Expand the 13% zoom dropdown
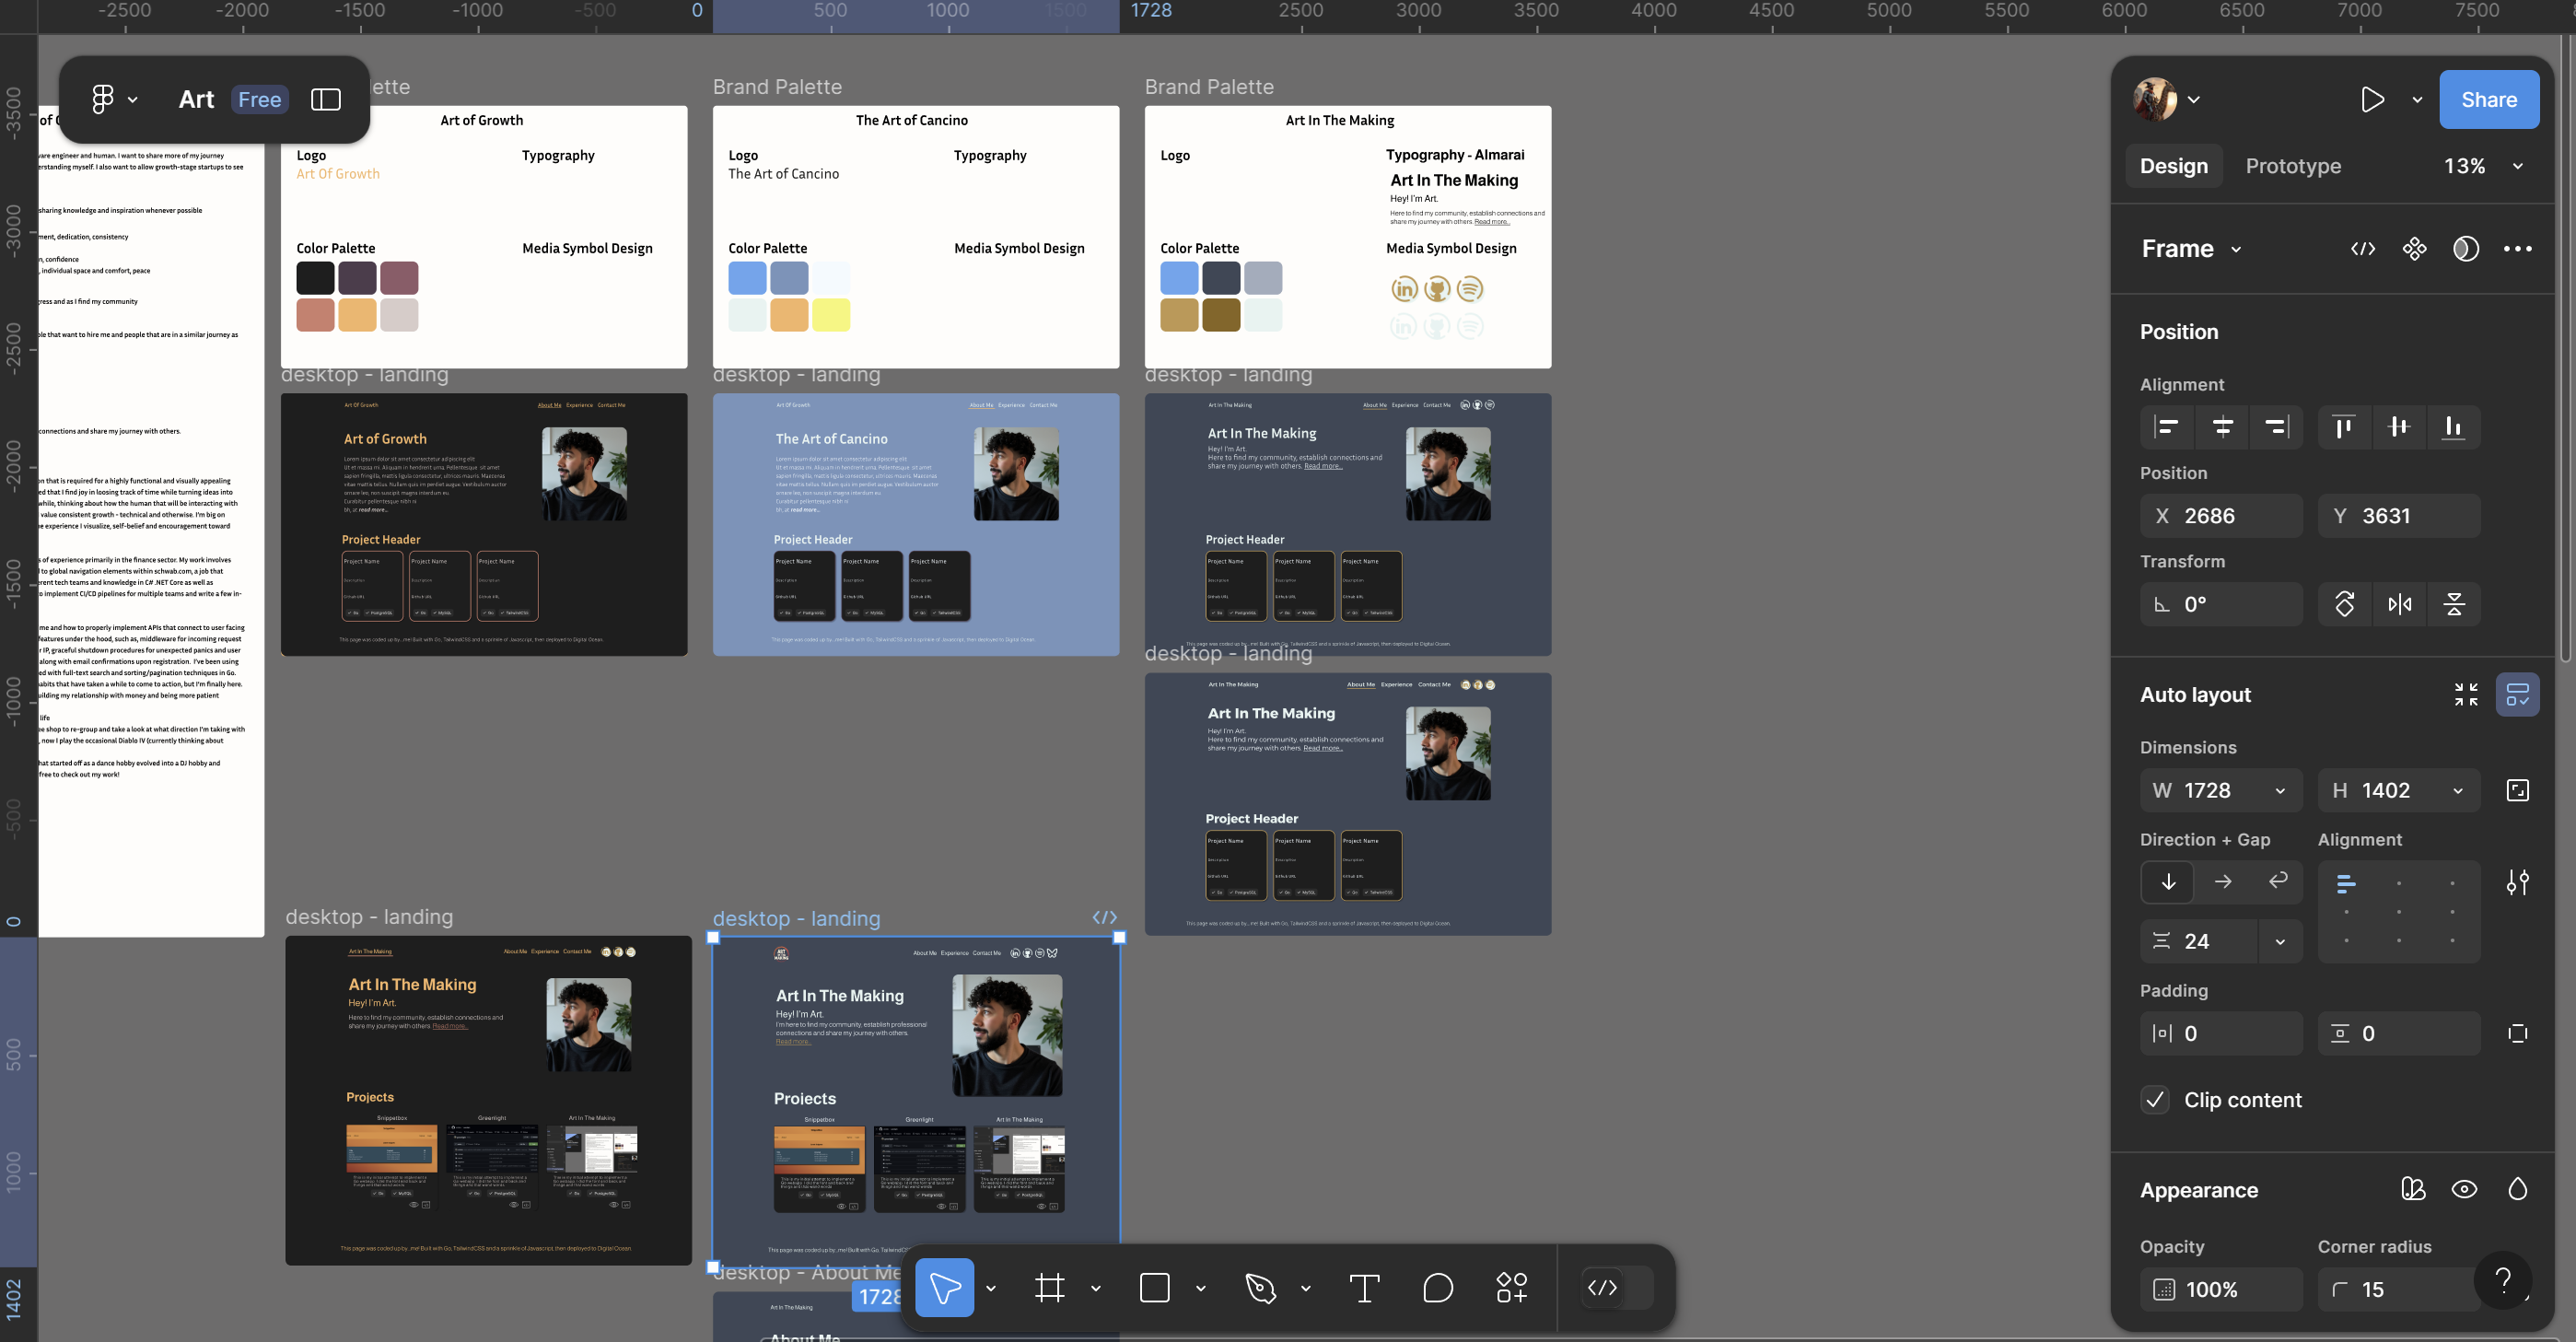Viewport: 2576px width, 1342px height. coord(2518,166)
